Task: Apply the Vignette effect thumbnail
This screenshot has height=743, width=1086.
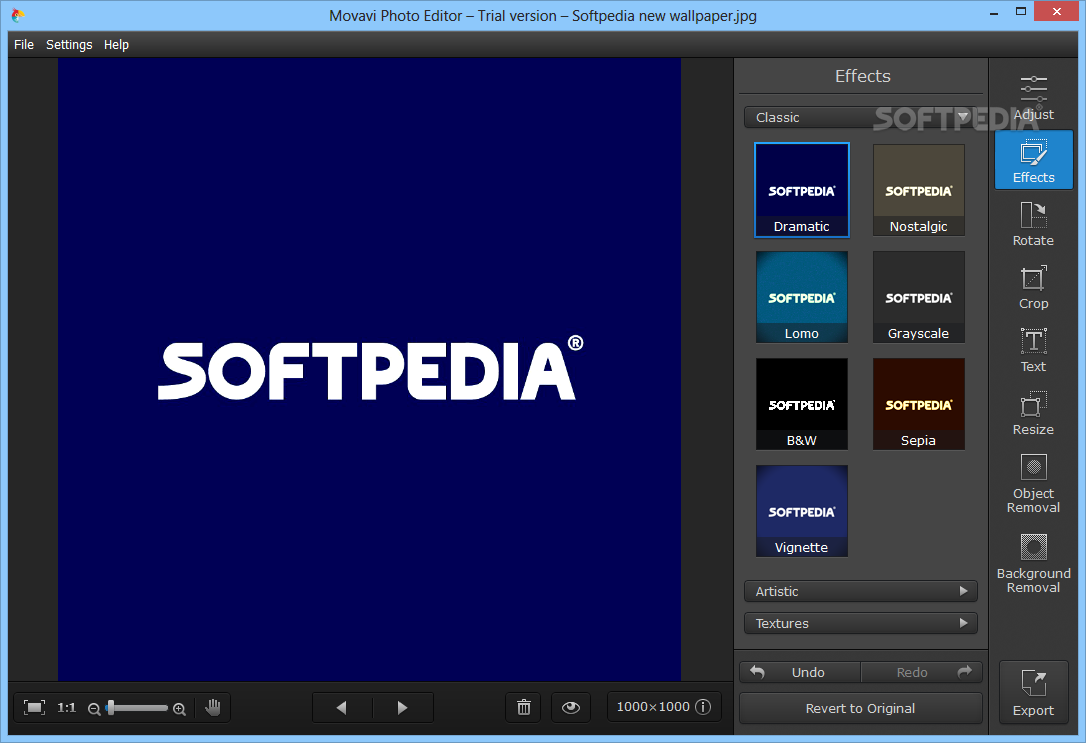Action: tap(801, 511)
